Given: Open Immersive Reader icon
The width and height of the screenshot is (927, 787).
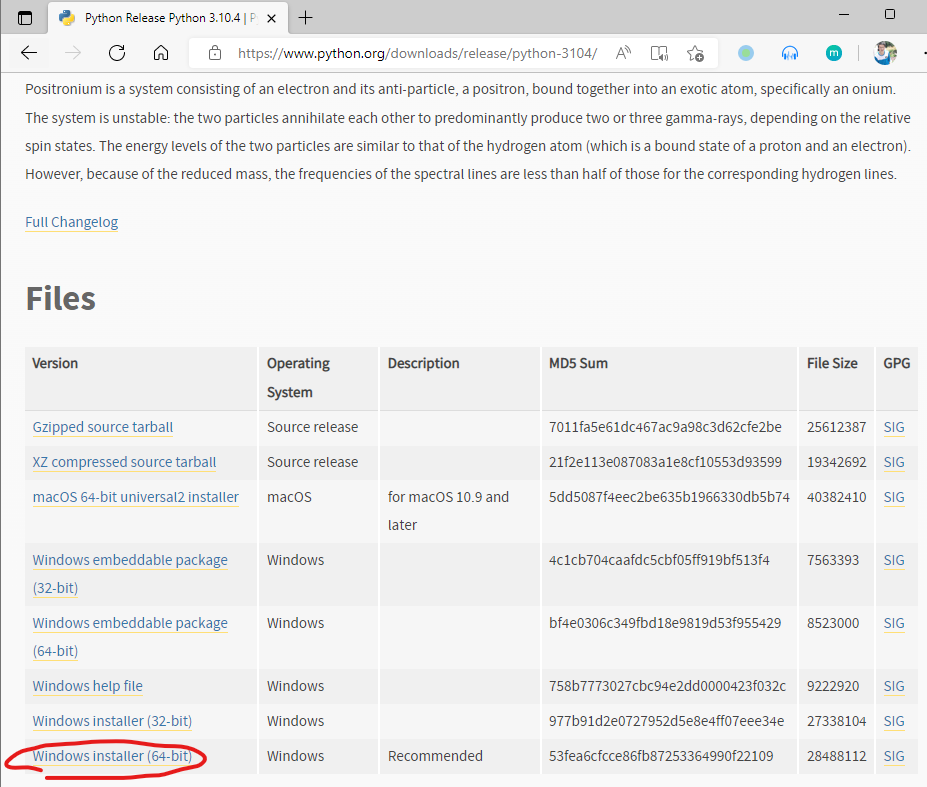Looking at the screenshot, I should pos(659,53).
